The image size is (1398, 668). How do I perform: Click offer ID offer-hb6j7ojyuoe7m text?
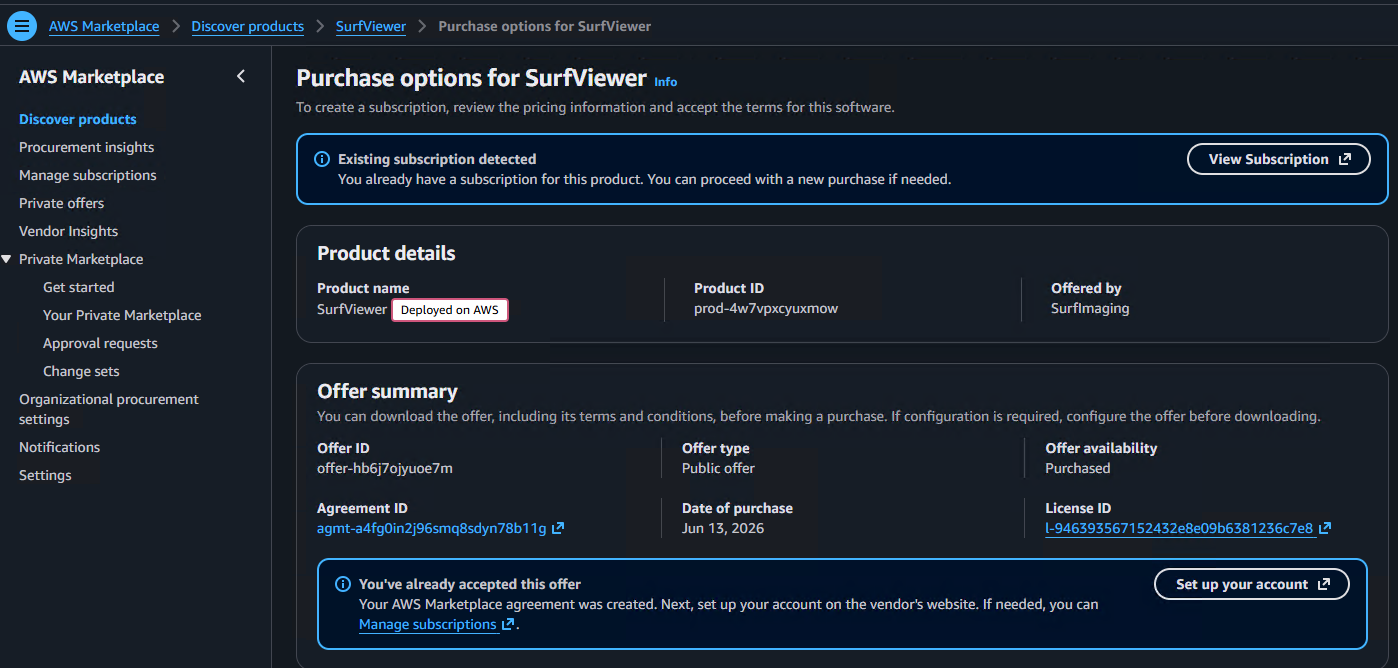[385, 468]
